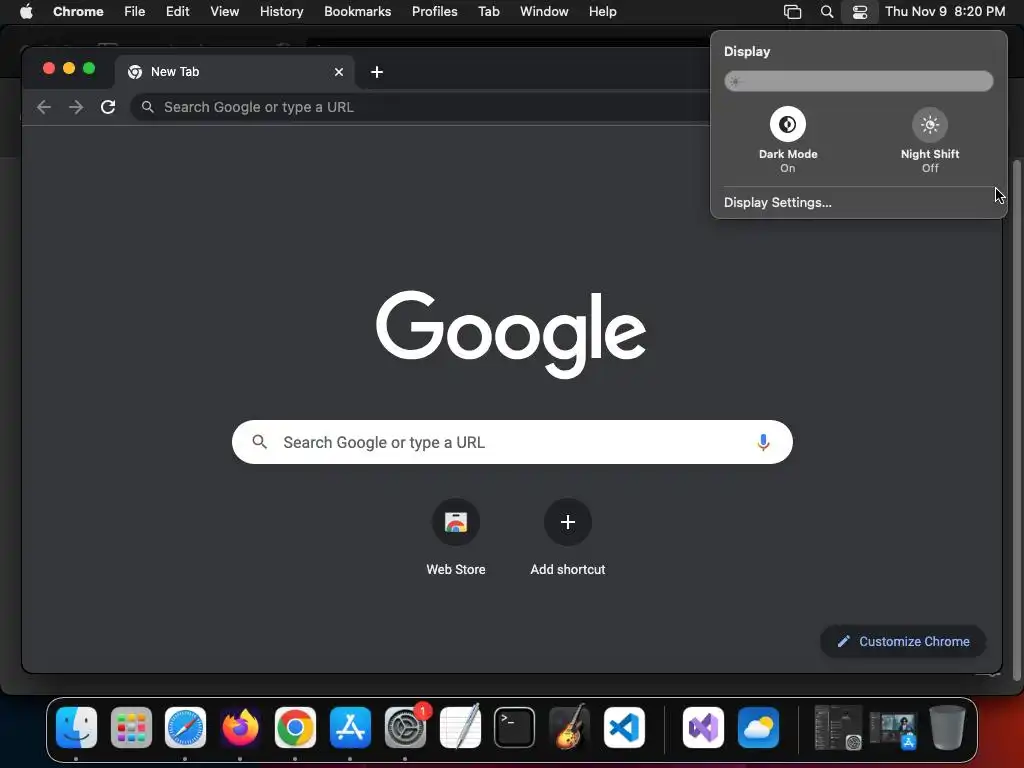Viewport: 1024px width, 768px height.
Task: Open the History menu
Action: [x=281, y=12]
